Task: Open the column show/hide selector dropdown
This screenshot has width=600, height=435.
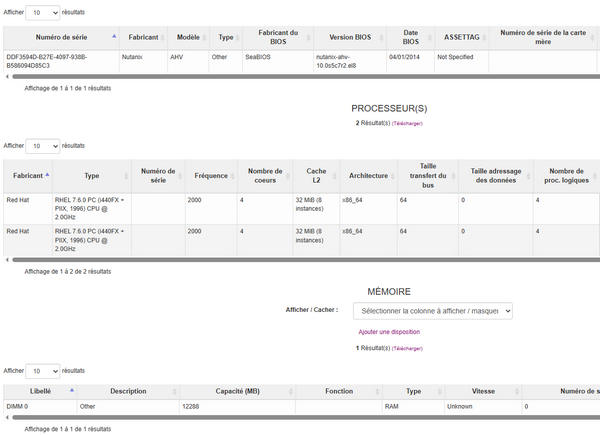Action: [x=432, y=311]
